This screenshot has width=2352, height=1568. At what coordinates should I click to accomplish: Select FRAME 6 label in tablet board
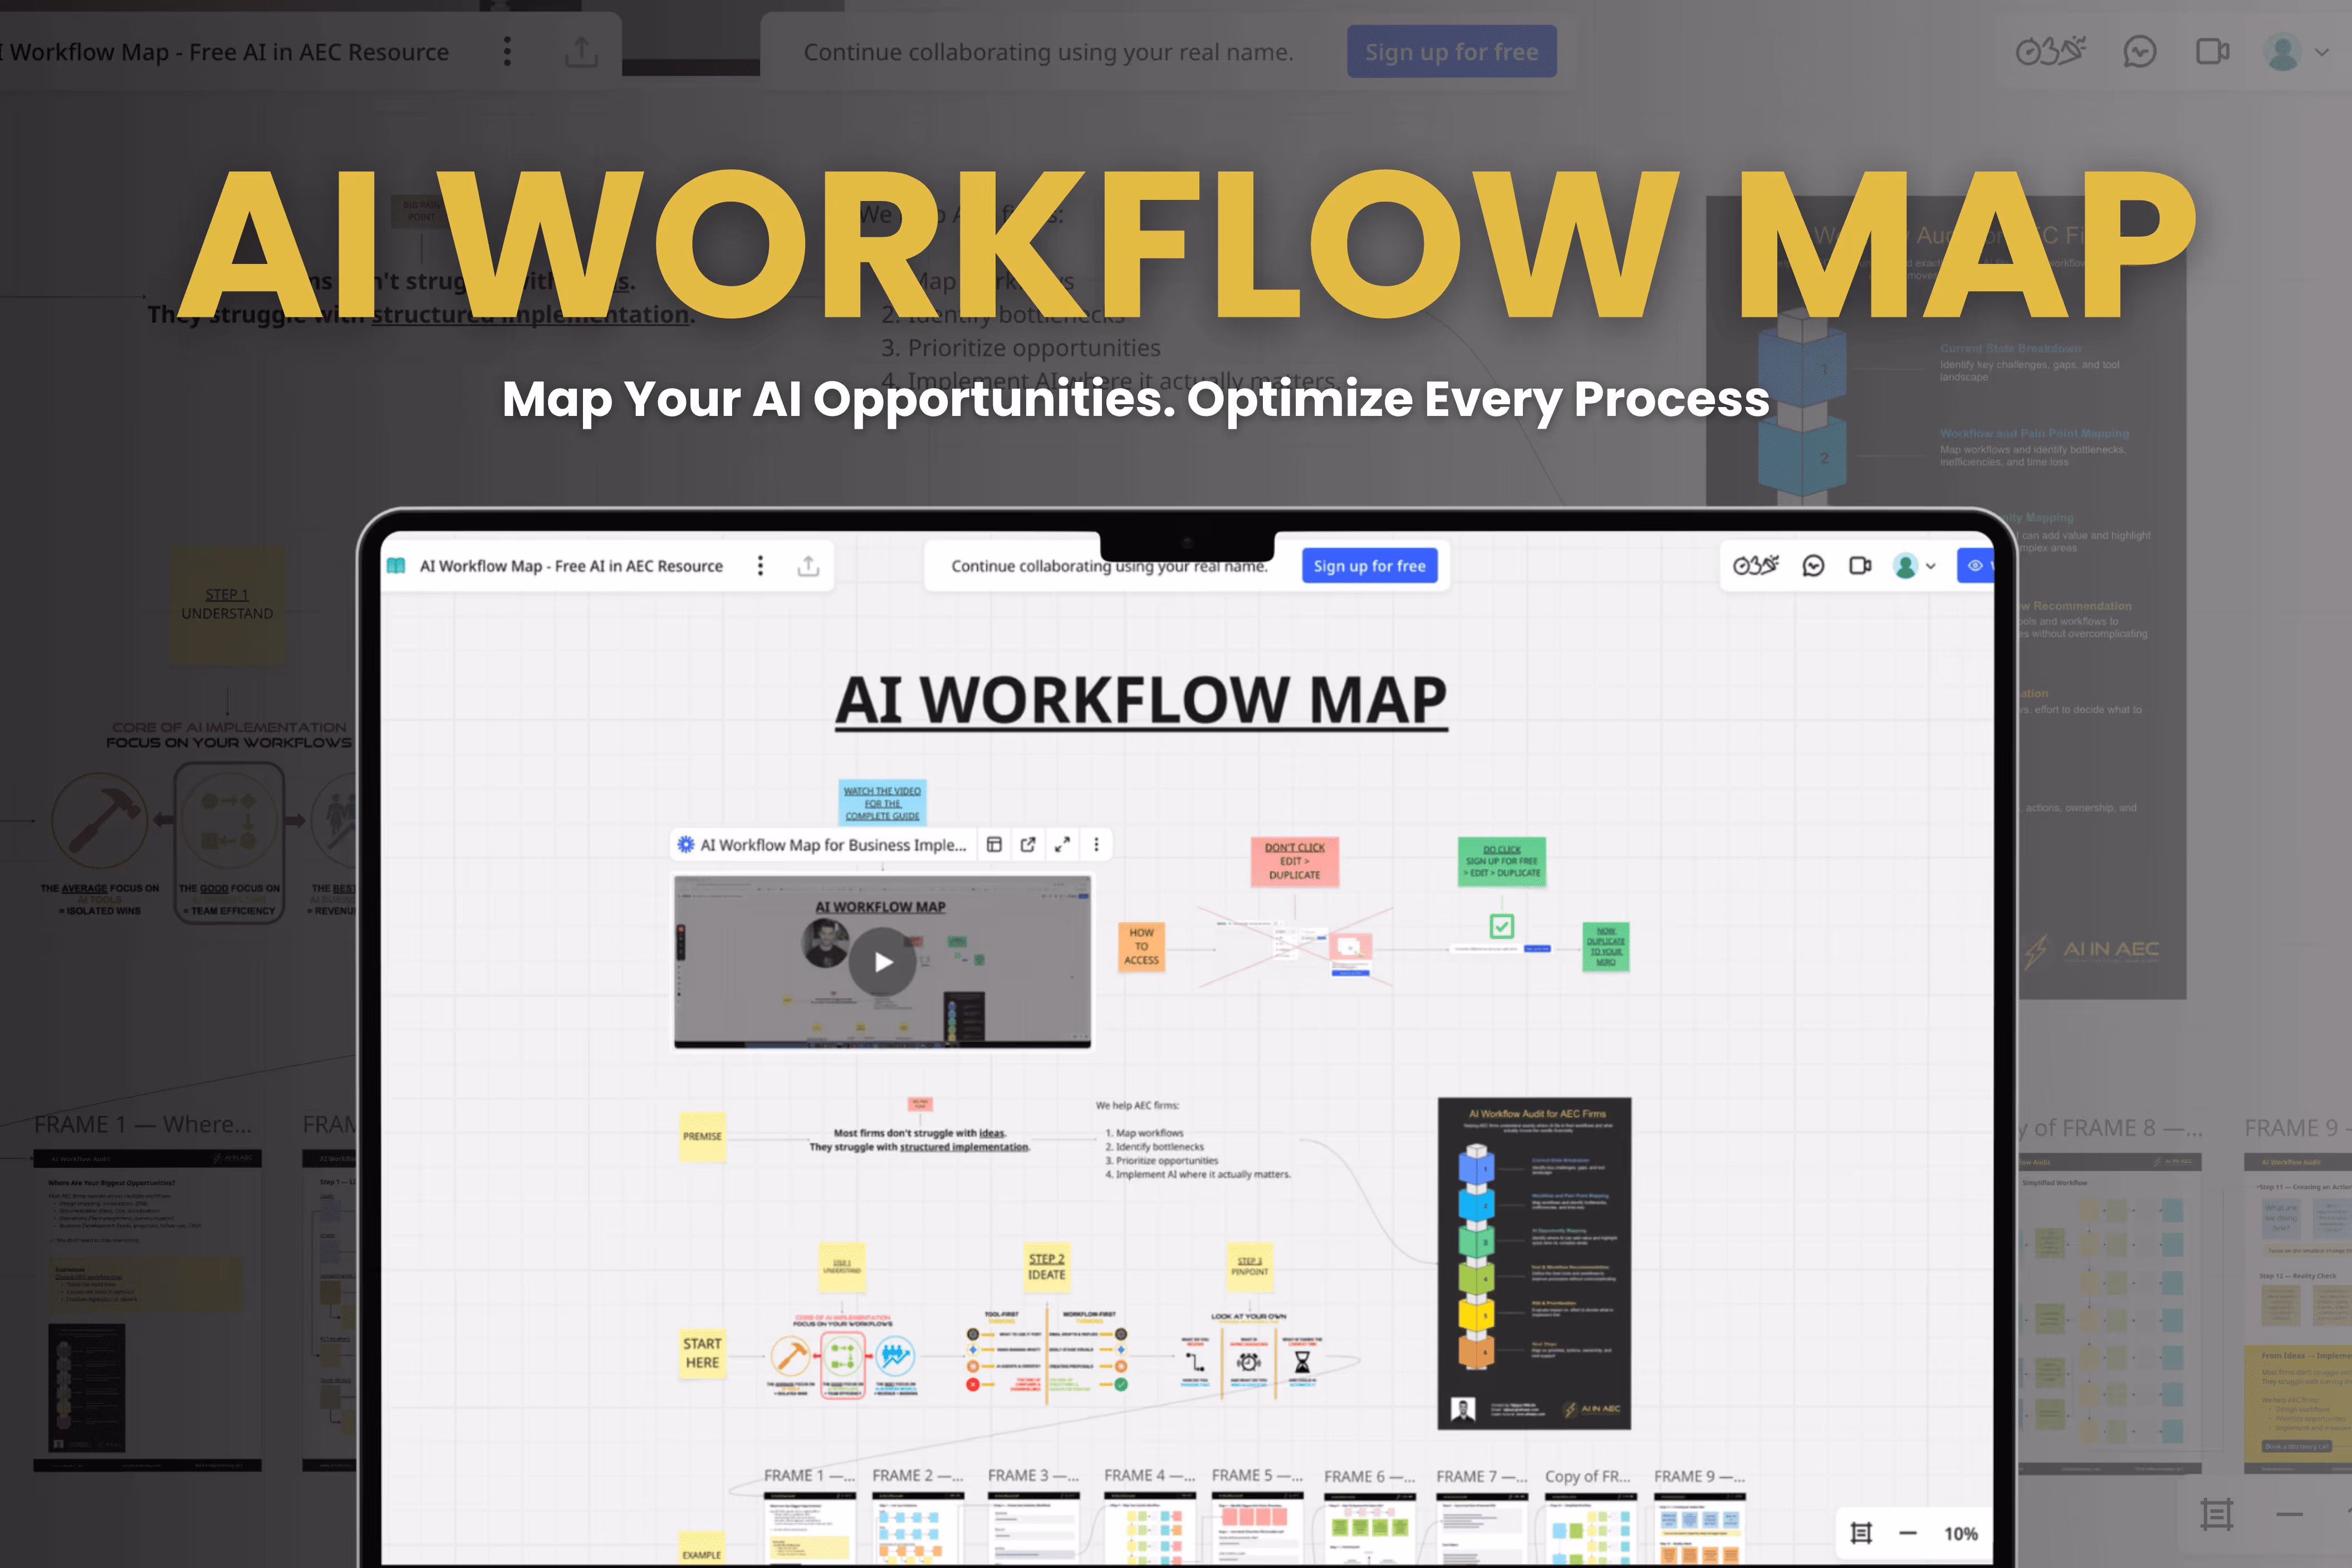[1369, 1477]
